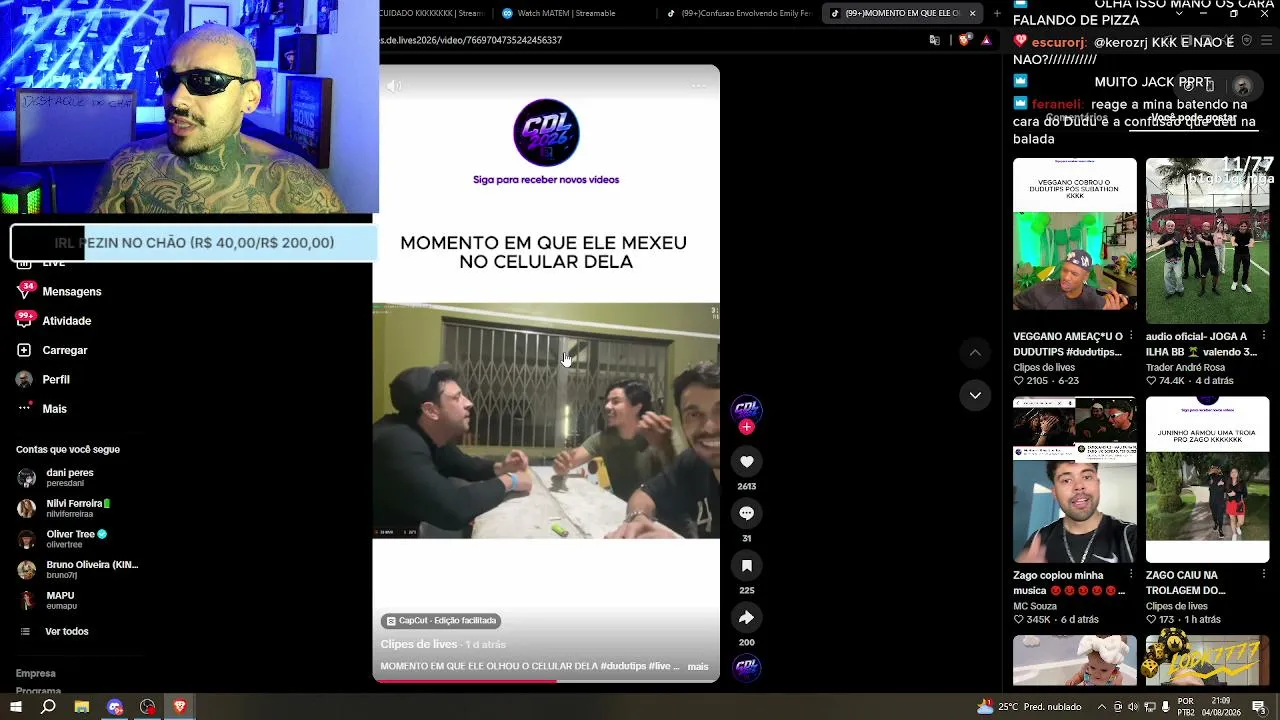1280x720 pixels.
Task: Open options for audio oficial JOGA A ILHA video
Action: coord(1264,336)
